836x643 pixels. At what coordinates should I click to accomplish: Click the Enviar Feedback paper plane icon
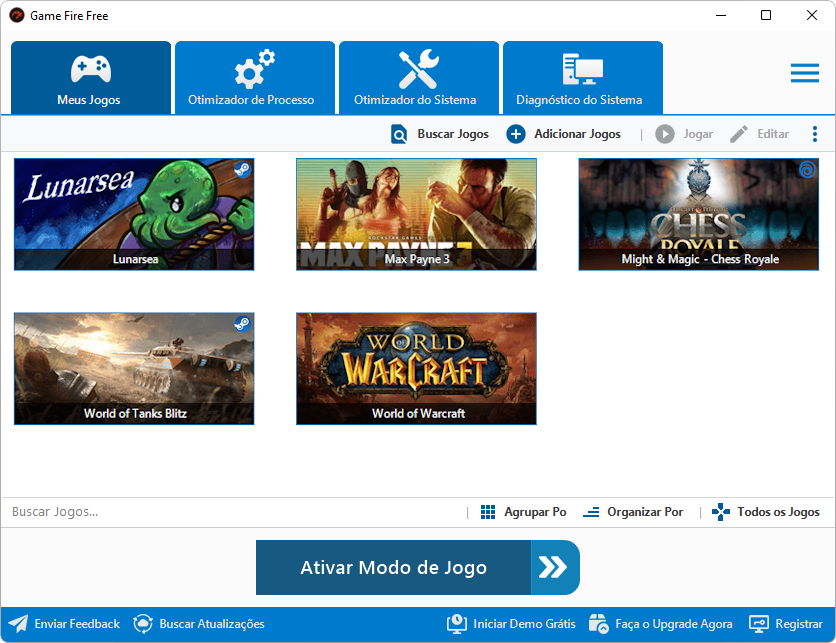coord(18,624)
